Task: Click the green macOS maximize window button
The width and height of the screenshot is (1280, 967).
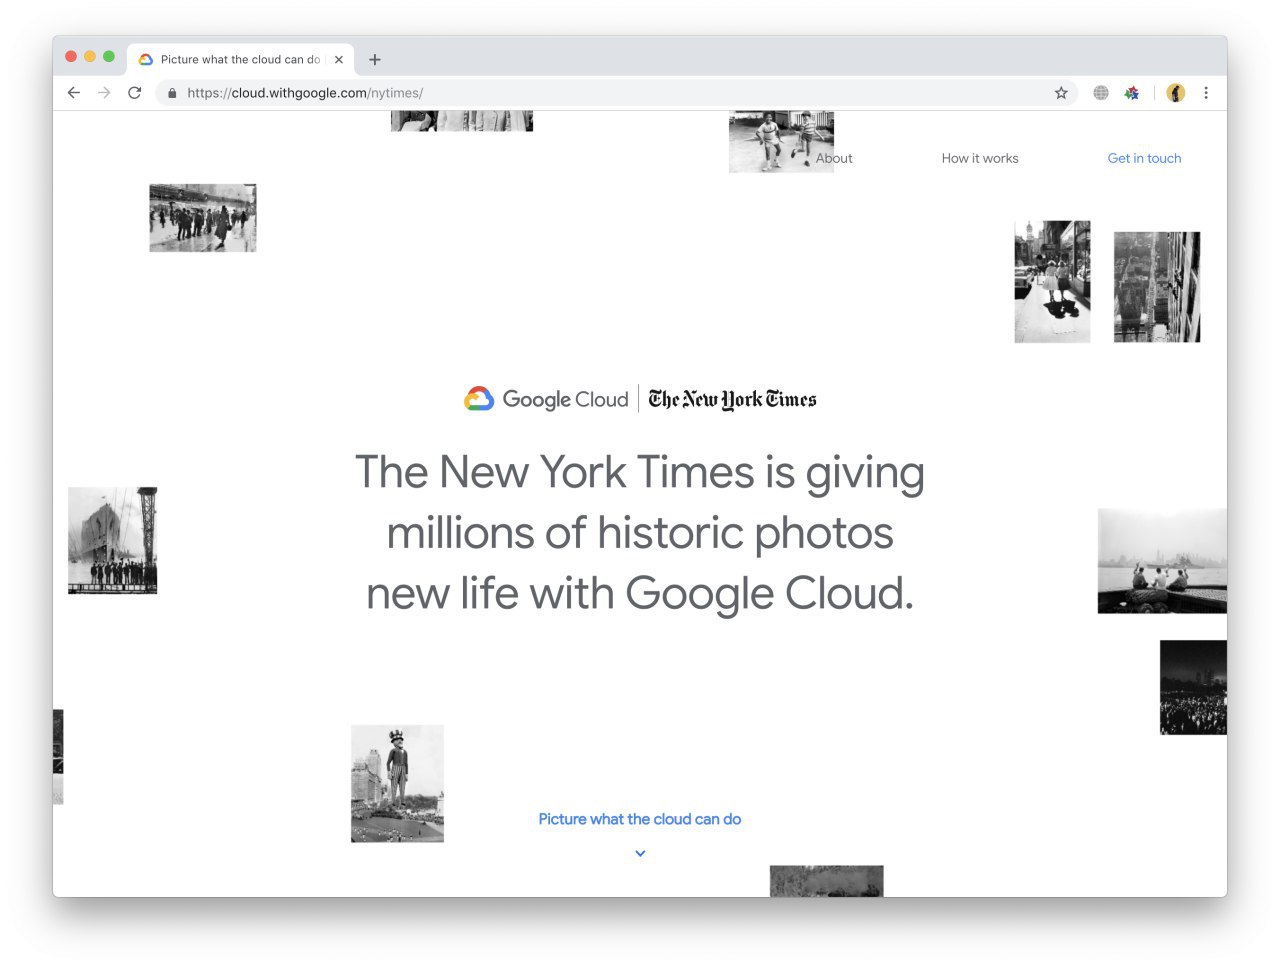Action: point(109,56)
